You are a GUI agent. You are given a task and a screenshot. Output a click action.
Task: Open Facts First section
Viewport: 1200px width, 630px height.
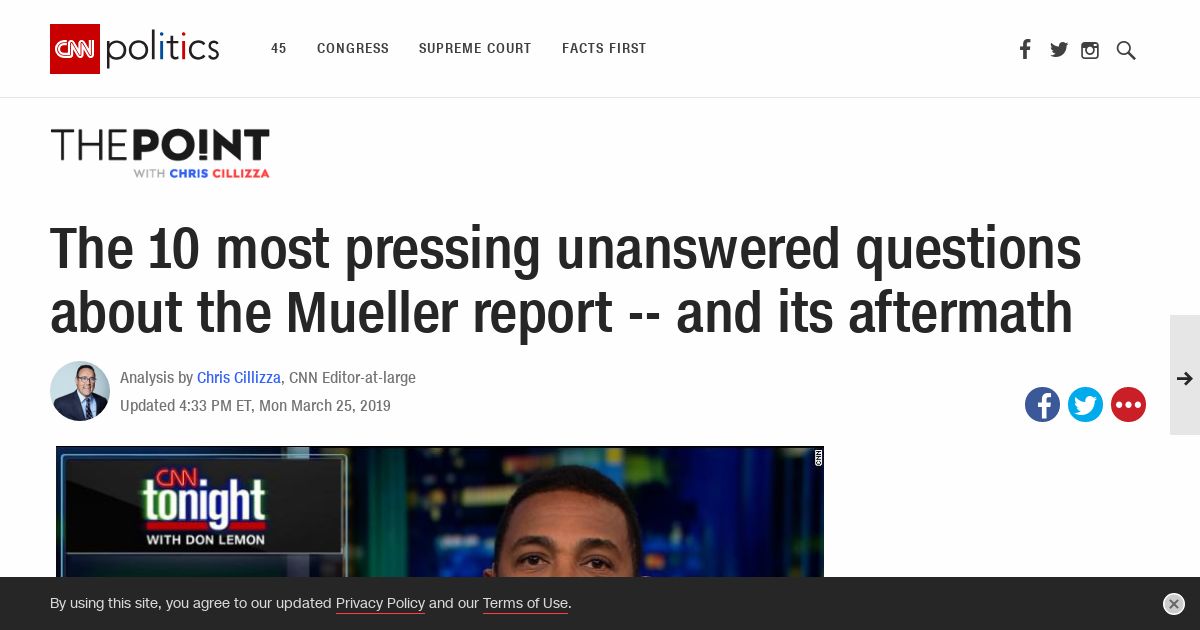pos(604,49)
